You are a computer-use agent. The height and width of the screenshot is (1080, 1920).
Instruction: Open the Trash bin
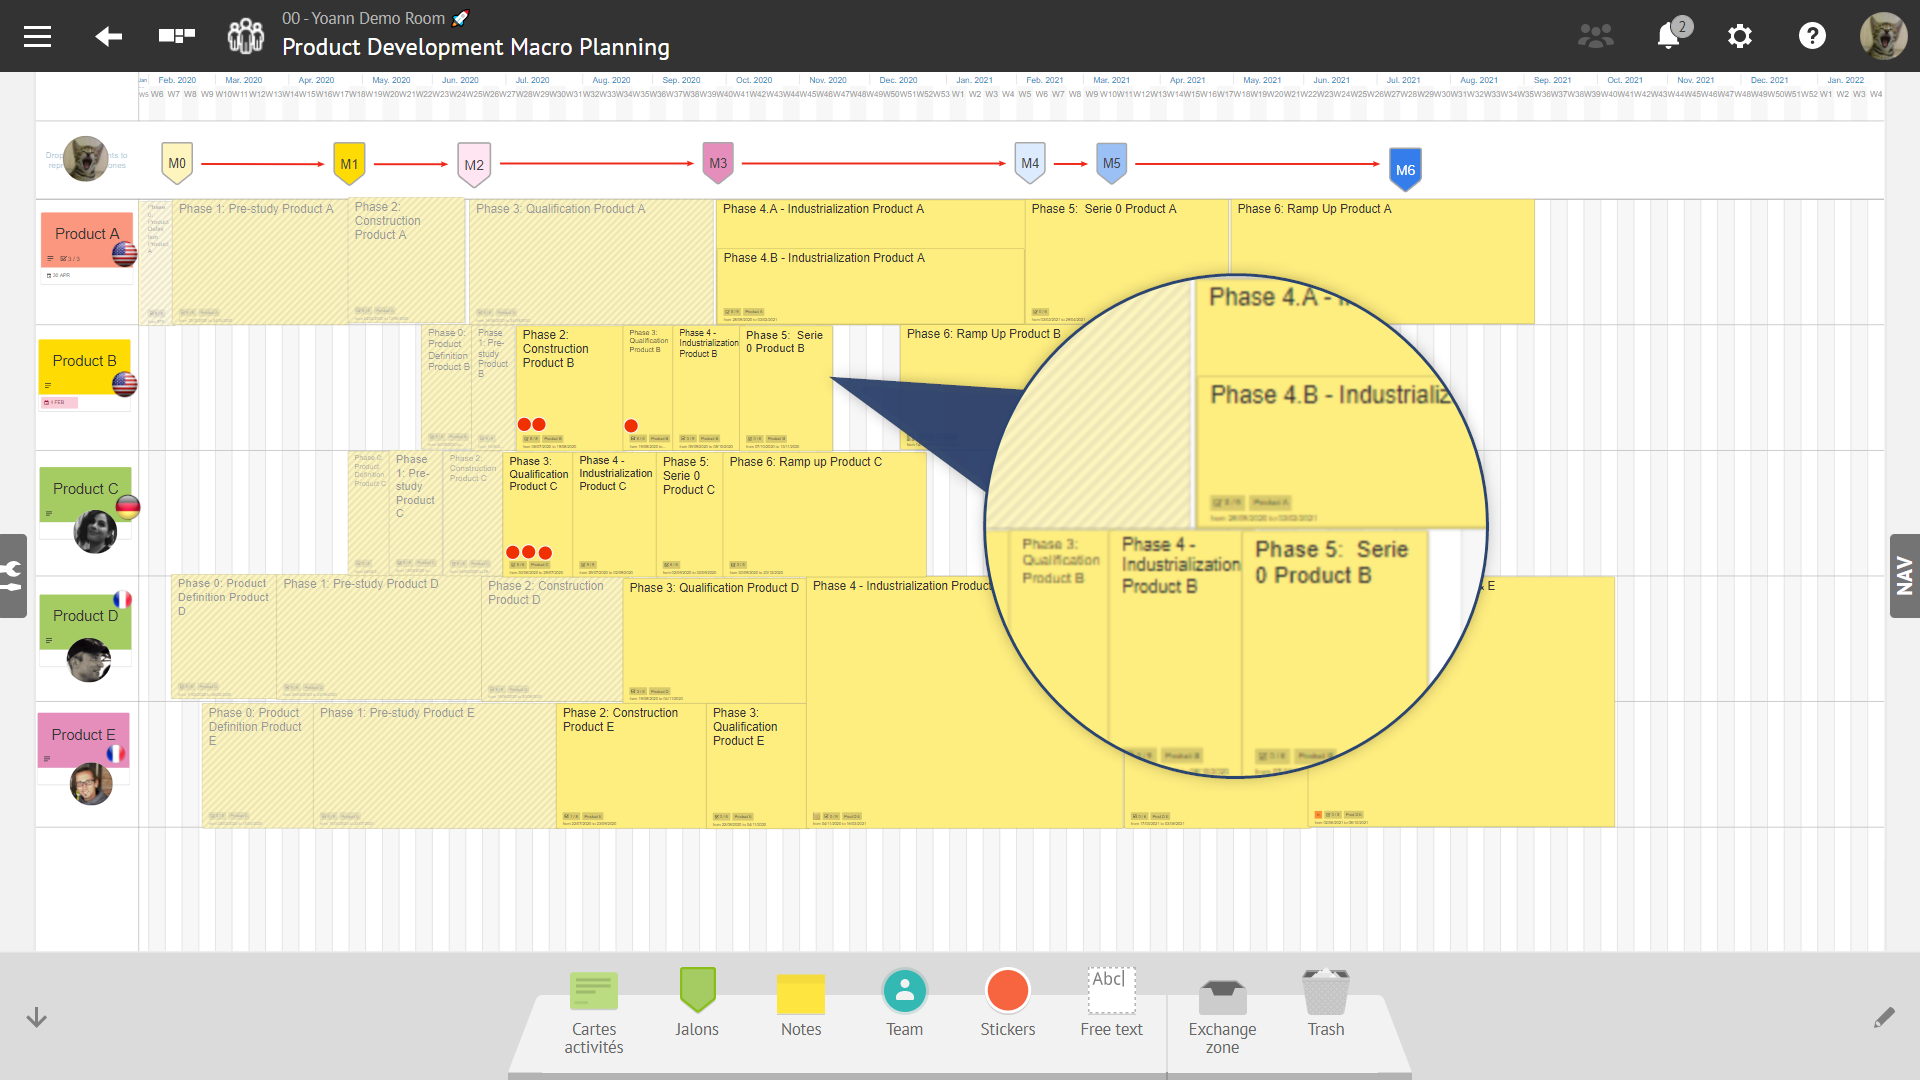tap(1326, 1003)
